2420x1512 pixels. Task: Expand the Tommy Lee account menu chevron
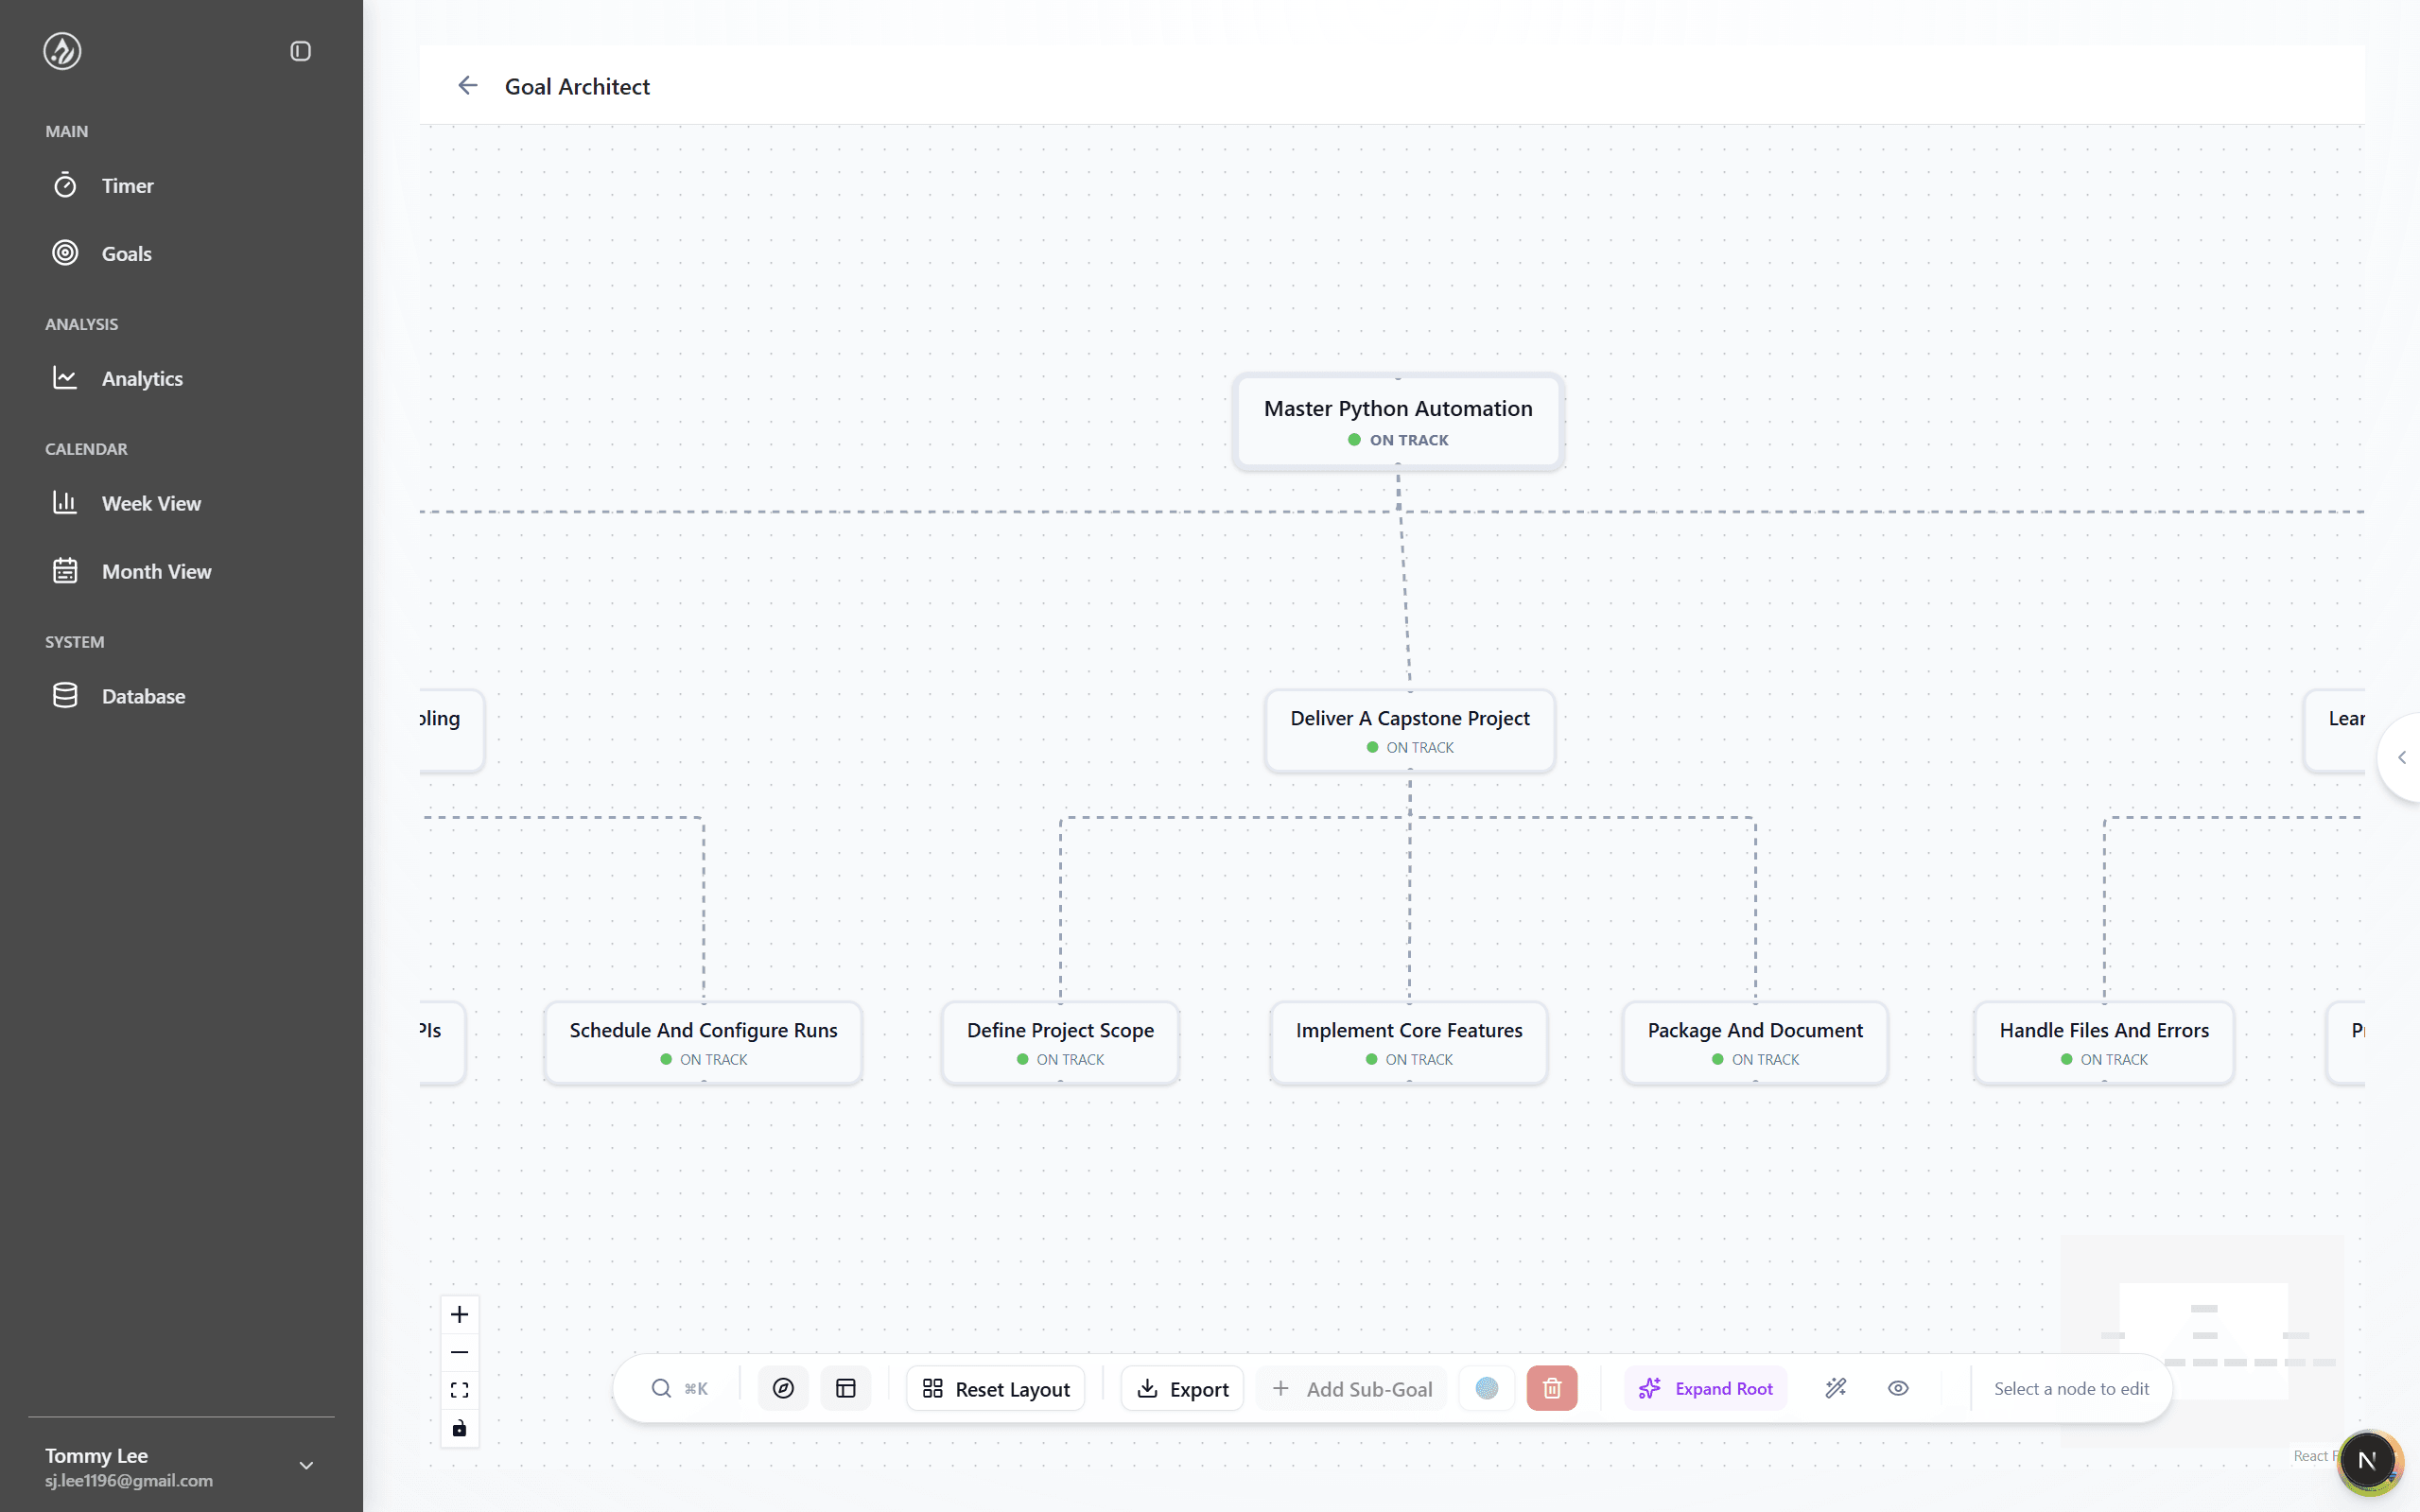pos(306,1466)
